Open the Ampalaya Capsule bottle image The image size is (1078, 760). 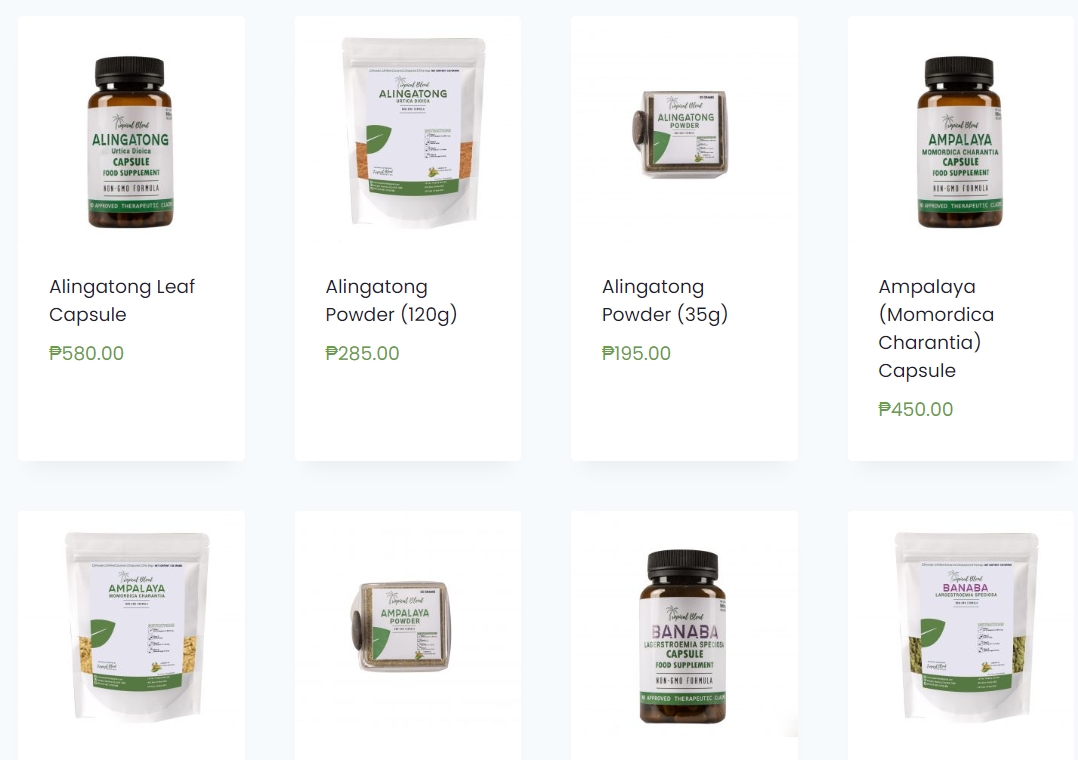(x=960, y=142)
